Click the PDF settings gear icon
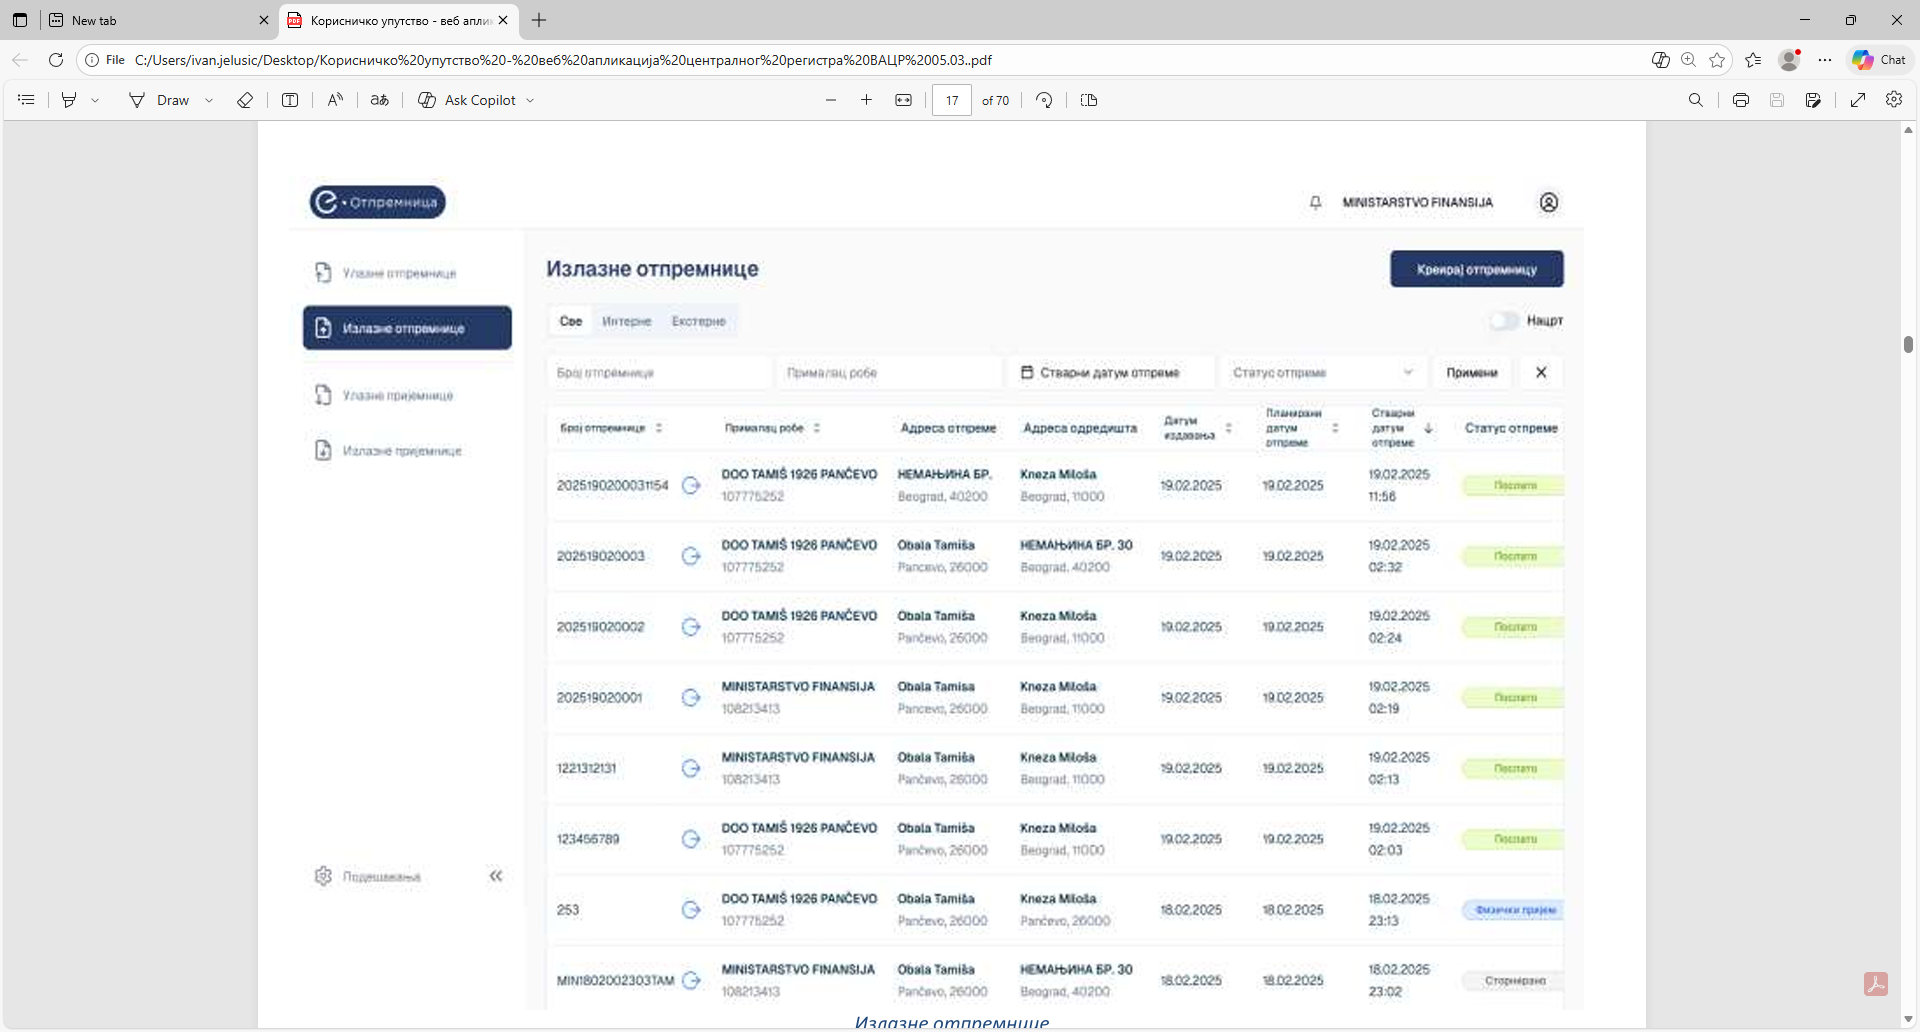Image resolution: width=1920 pixels, height=1032 pixels. click(x=1893, y=100)
